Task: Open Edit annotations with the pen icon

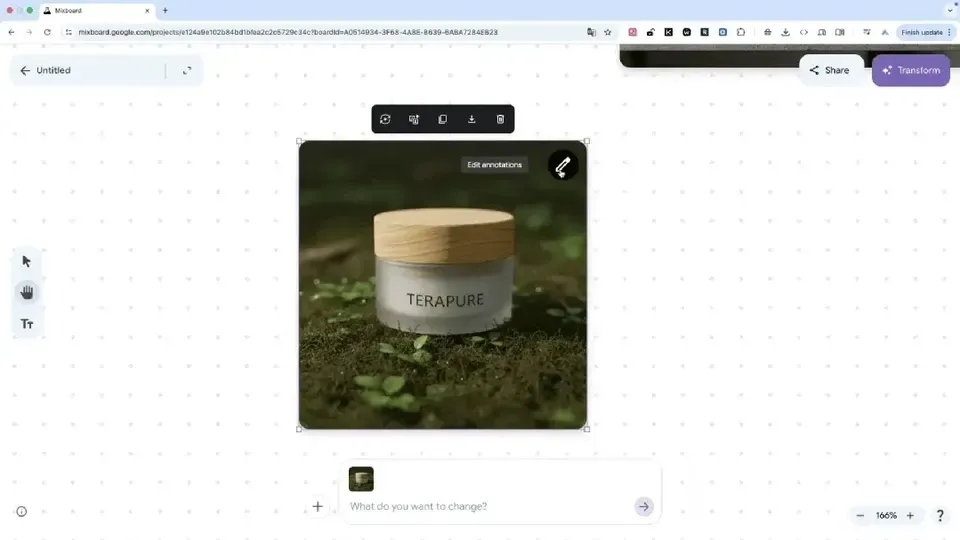Action: 563,165
